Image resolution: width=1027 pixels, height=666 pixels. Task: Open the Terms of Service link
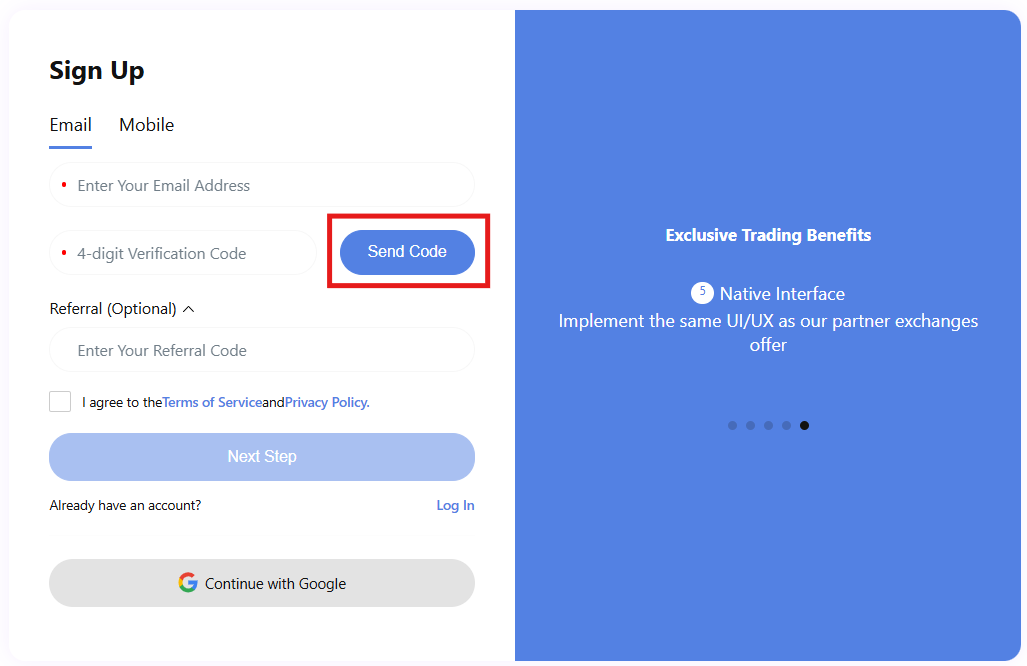coord(212,403)
